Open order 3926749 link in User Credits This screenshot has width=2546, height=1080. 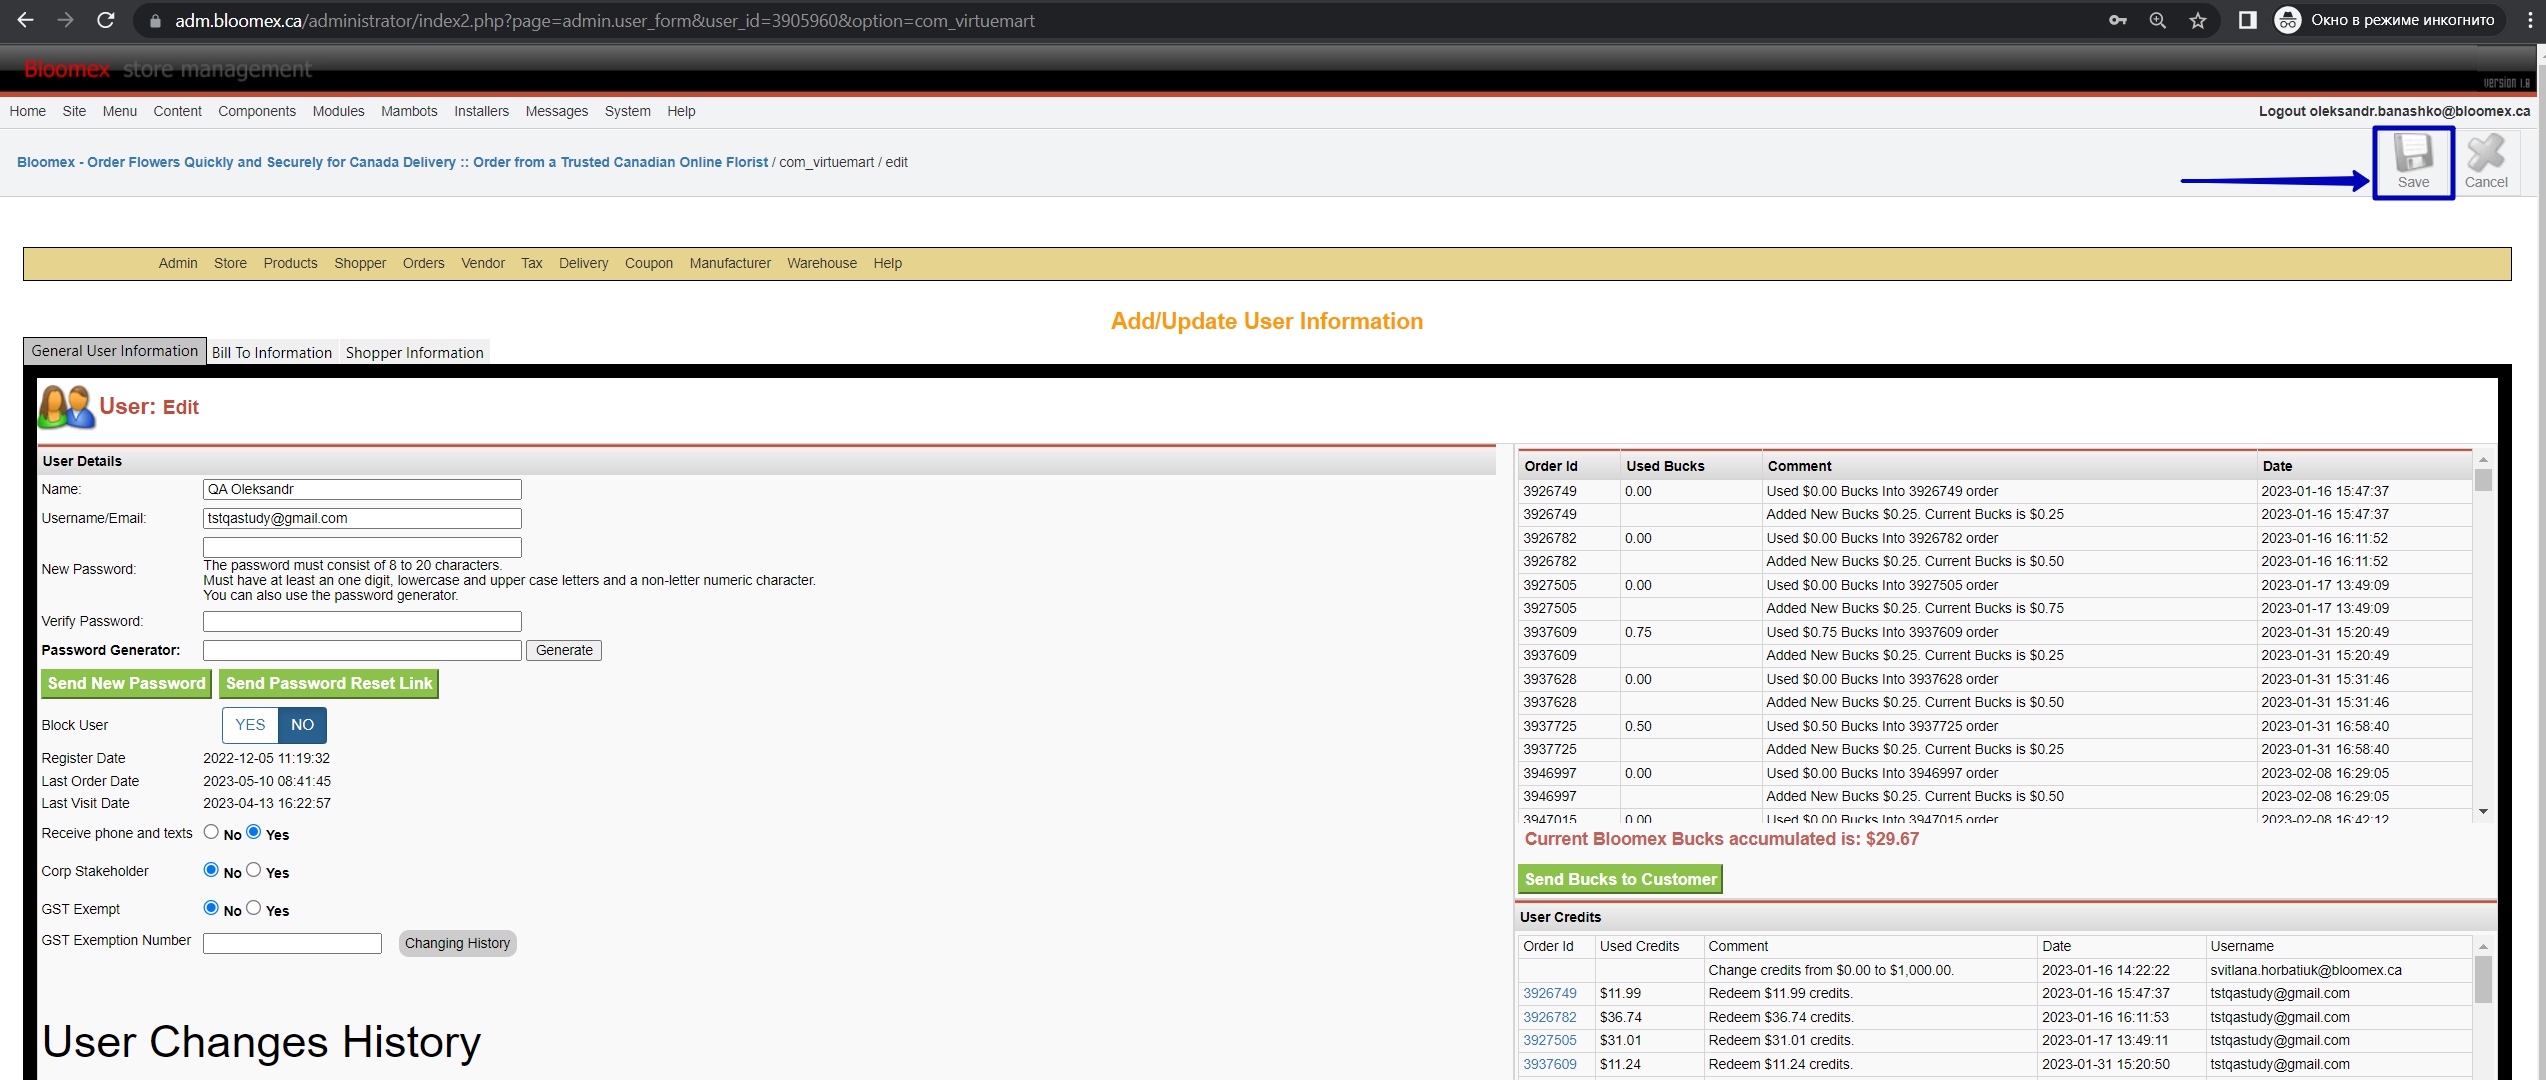click(x=1549, y=993)
